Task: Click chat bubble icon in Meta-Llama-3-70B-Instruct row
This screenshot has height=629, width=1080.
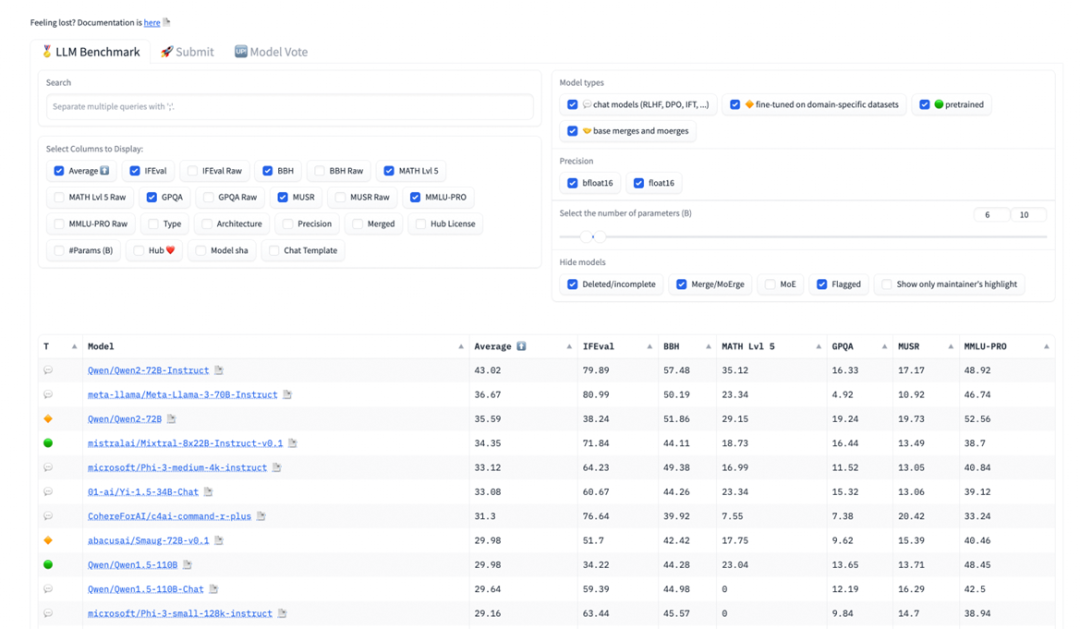Action: [x=48, y=395]
